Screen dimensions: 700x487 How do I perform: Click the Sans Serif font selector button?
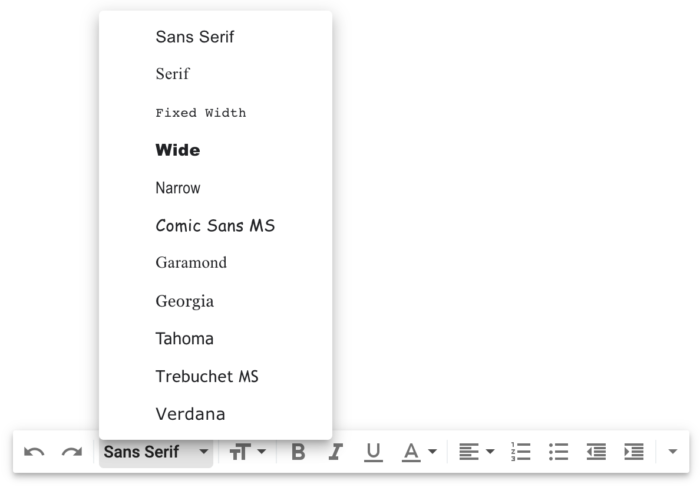coord(156,452)
